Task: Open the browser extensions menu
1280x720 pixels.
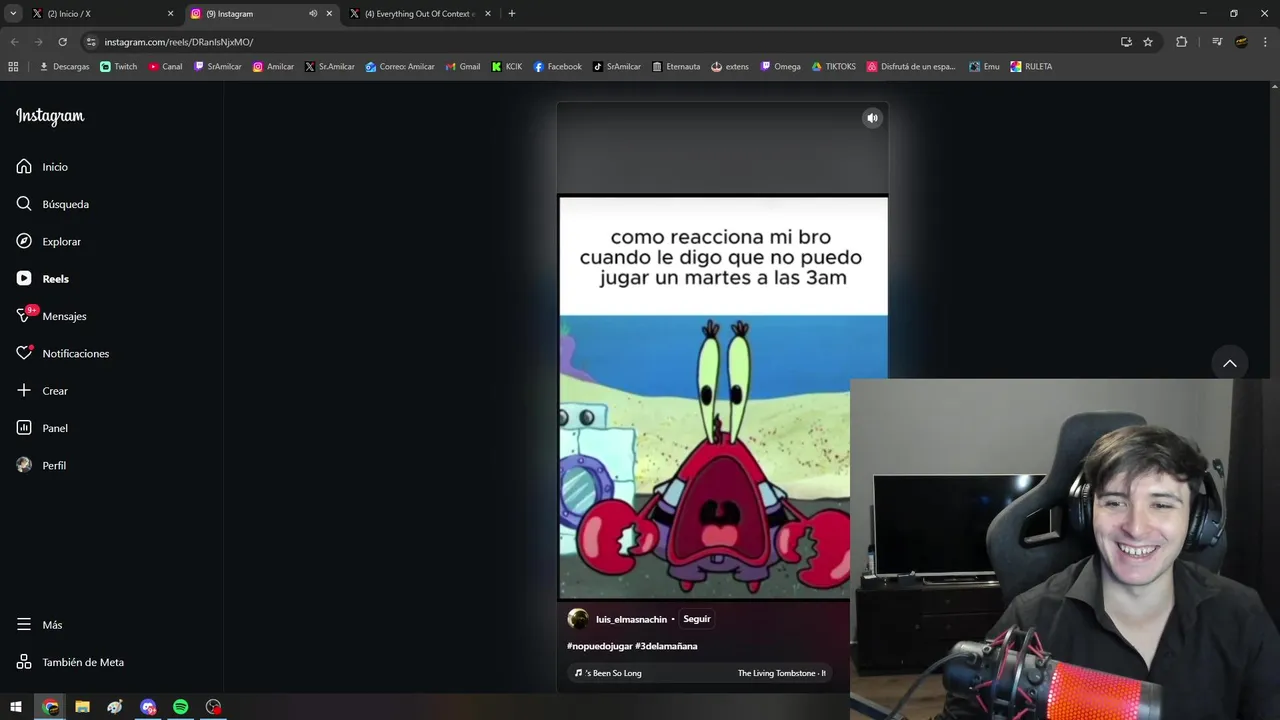Action: [x=1182, y=42]
